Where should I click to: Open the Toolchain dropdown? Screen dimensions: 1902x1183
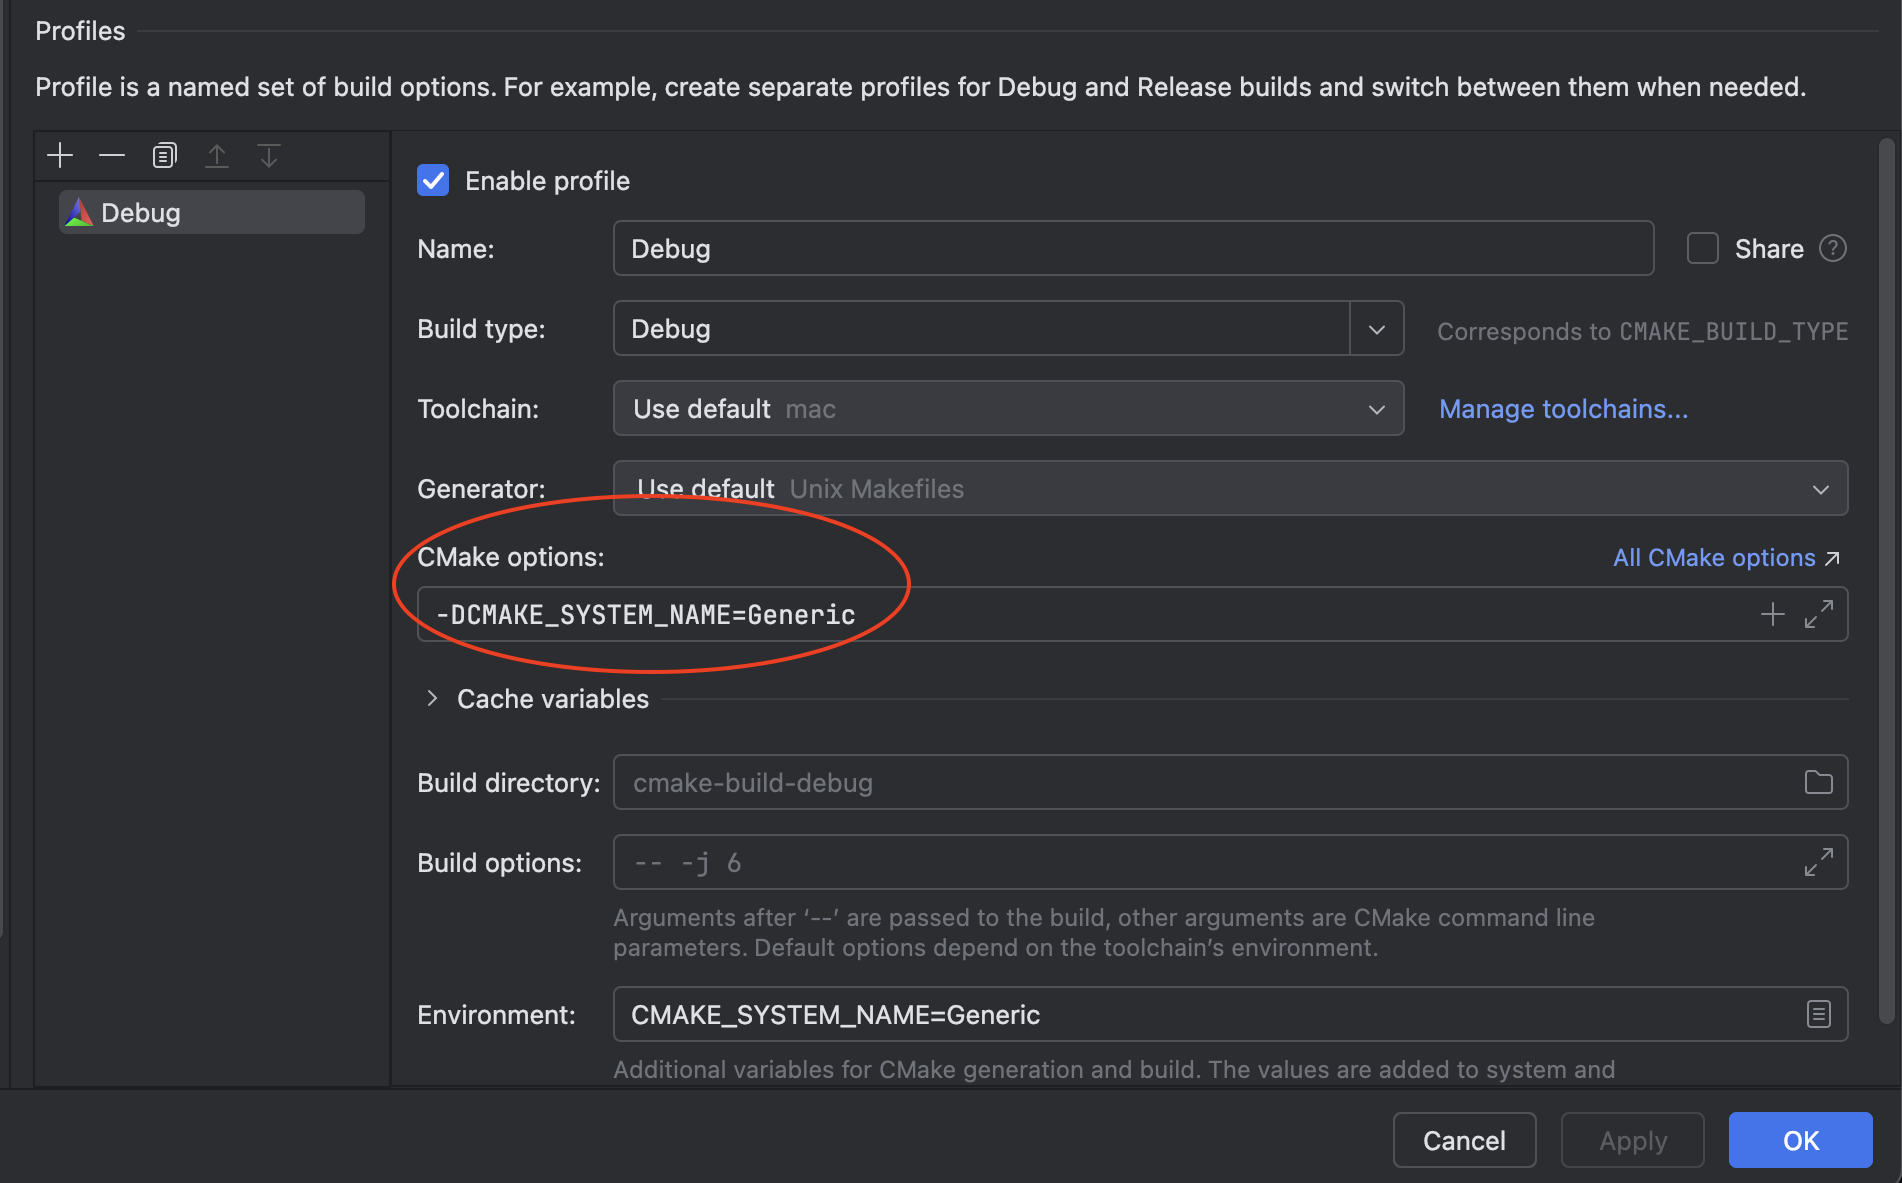(x=1376, y=409)
